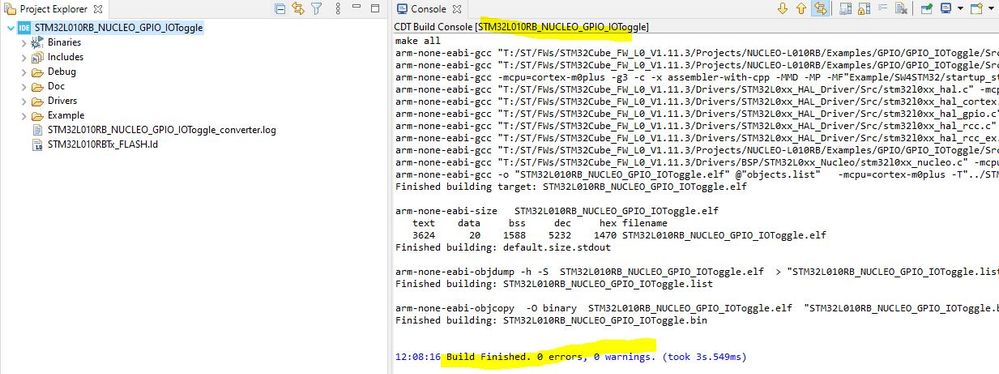Click the Display Selected Console icon
Image resolution: width=999 pixels, height=374 pixels.
coord(945,9)
